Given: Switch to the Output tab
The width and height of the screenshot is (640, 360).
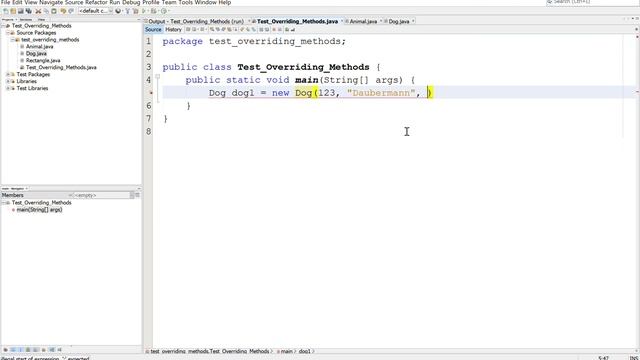Looking at the screenshot, I should pos(196,21).
